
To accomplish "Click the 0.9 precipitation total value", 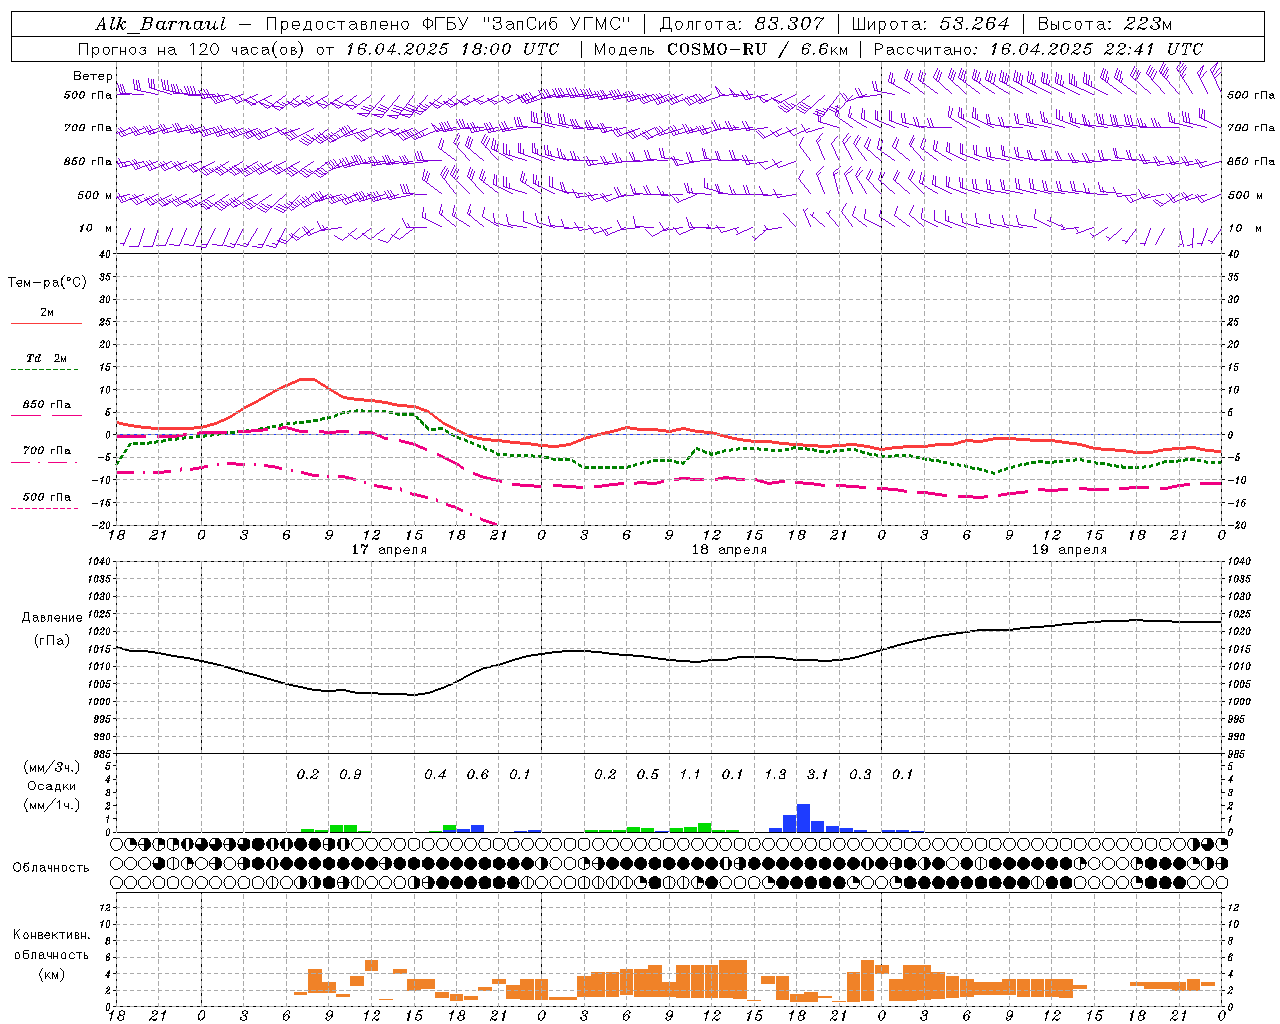I will pyautogui.click(x=350, y=774).
